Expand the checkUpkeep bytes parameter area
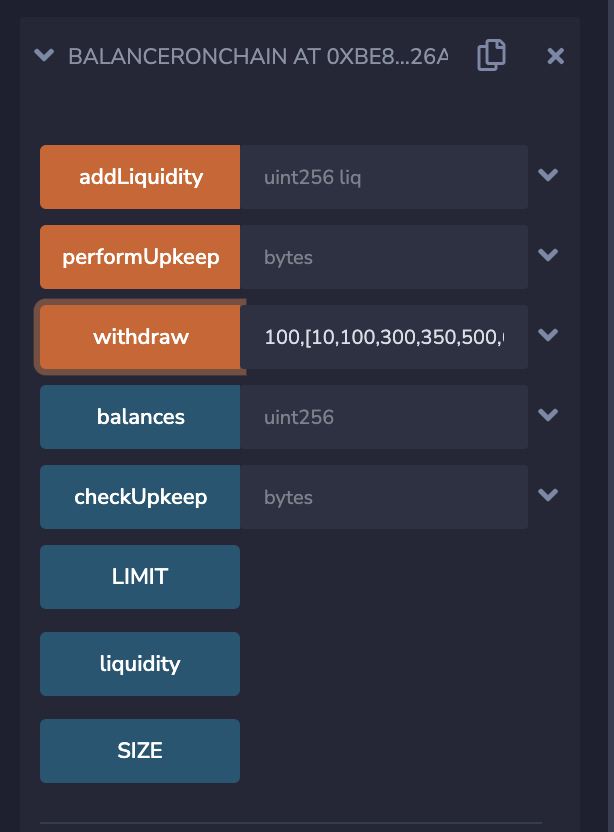The width and height of the screenshot is (614, 832). 548,494
